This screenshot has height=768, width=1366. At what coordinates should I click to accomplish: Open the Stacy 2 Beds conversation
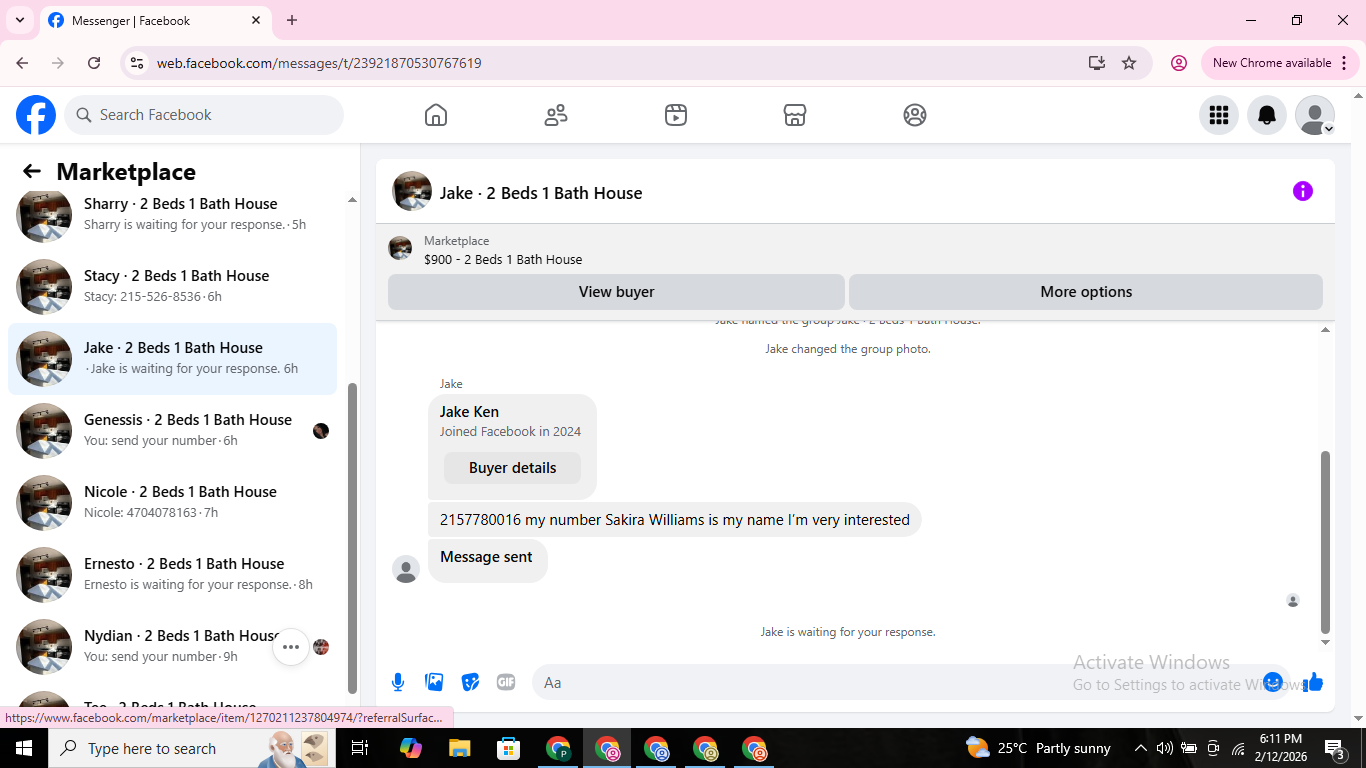(x=172, y=286)
